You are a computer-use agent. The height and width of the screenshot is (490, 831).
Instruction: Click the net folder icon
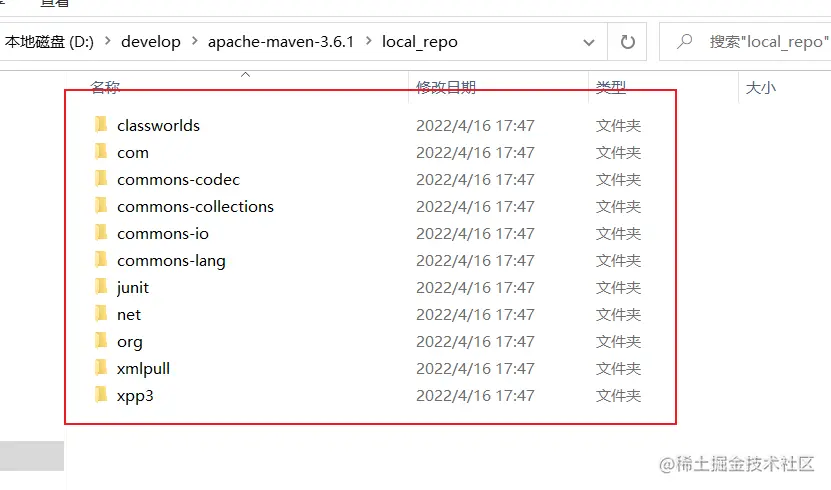[x=101, y=314]
